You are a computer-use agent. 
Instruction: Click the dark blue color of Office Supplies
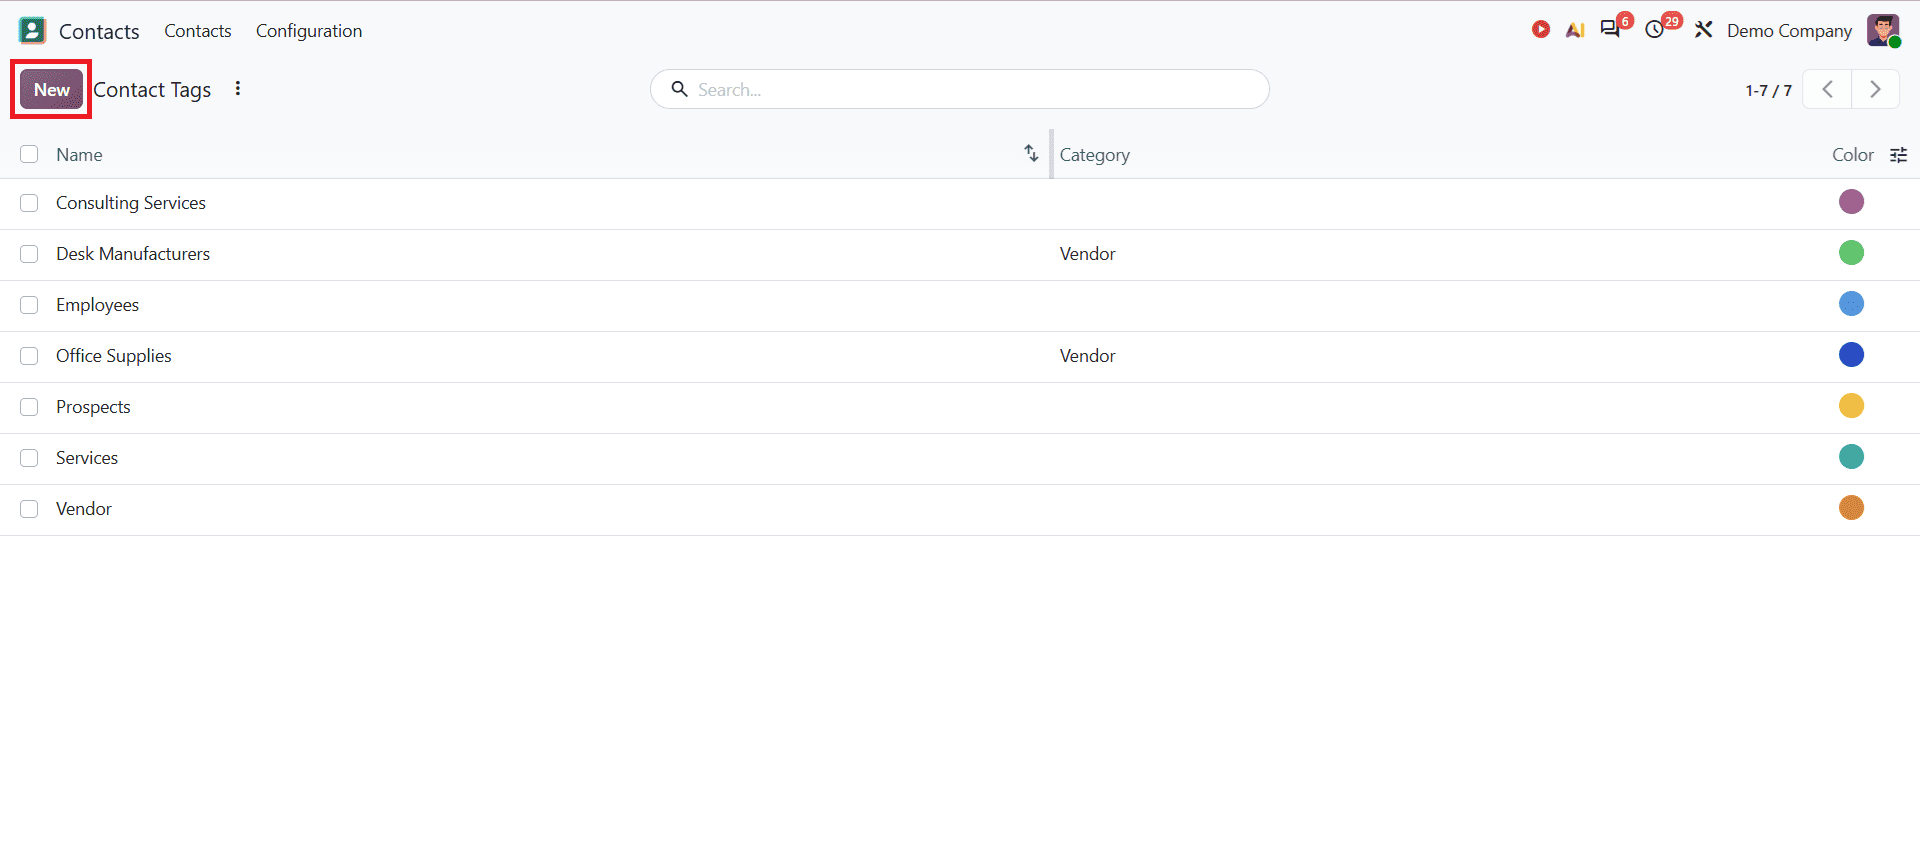(x=1851, y=355)
